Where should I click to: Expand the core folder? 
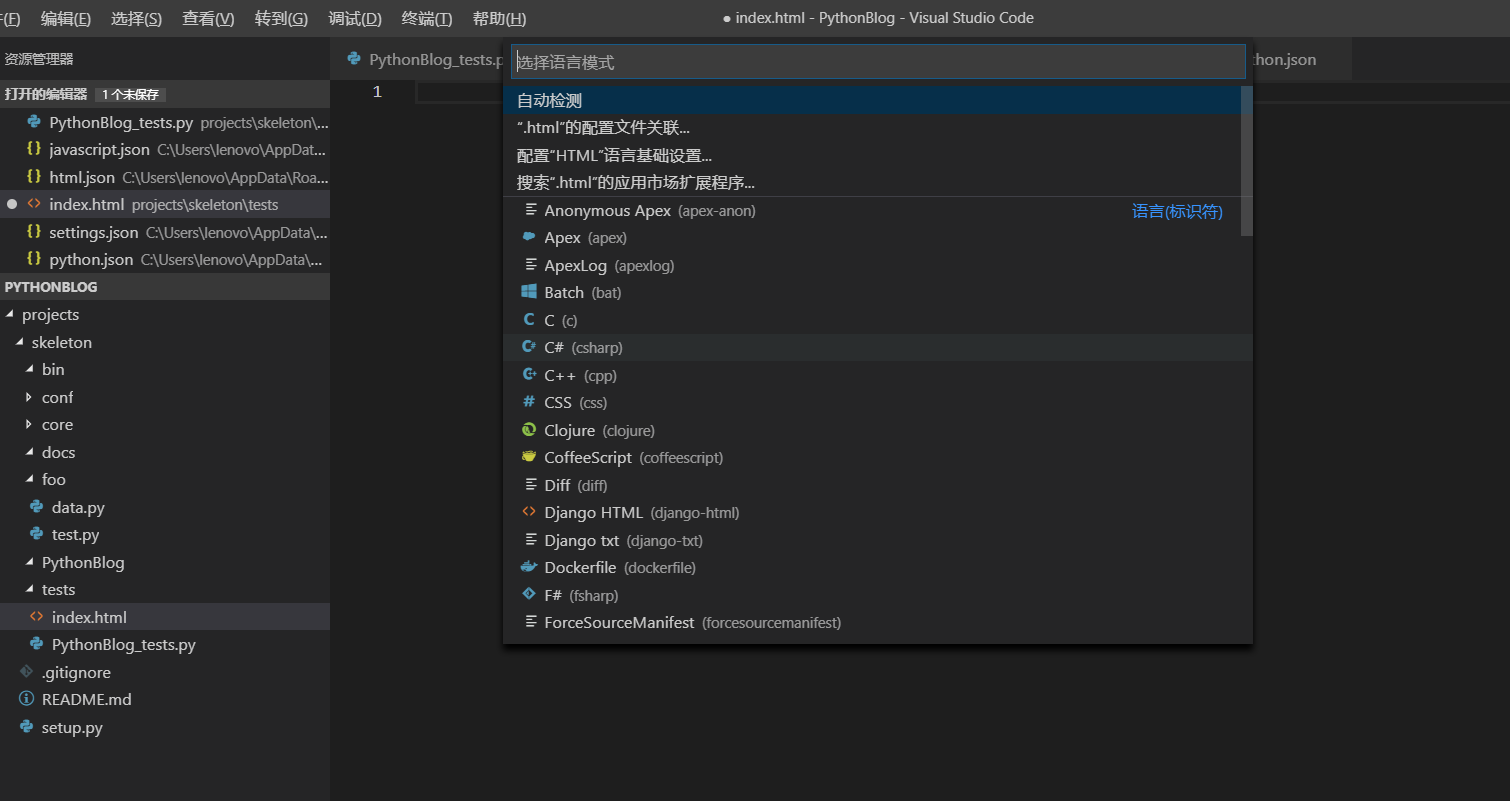[x=30, y=424]
